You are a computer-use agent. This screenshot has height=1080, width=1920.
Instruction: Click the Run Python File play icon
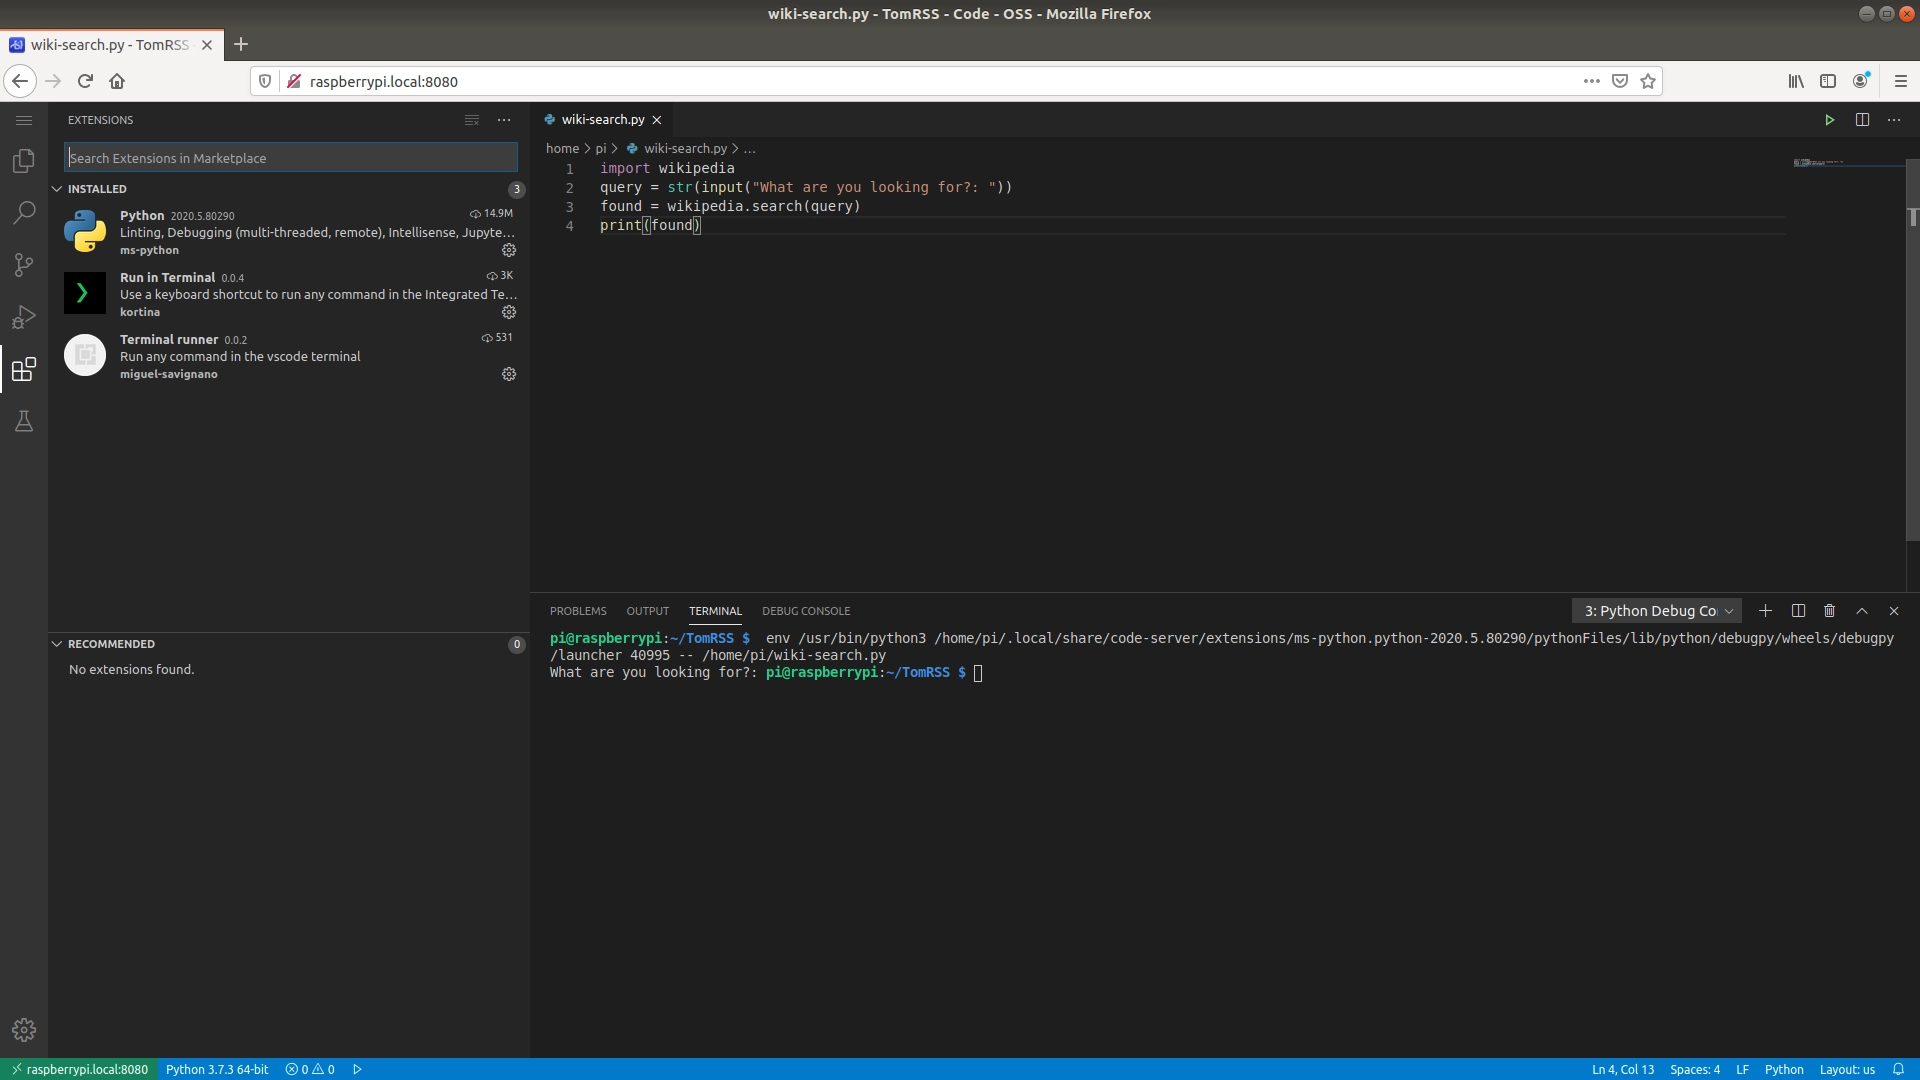pos(1829,120)
